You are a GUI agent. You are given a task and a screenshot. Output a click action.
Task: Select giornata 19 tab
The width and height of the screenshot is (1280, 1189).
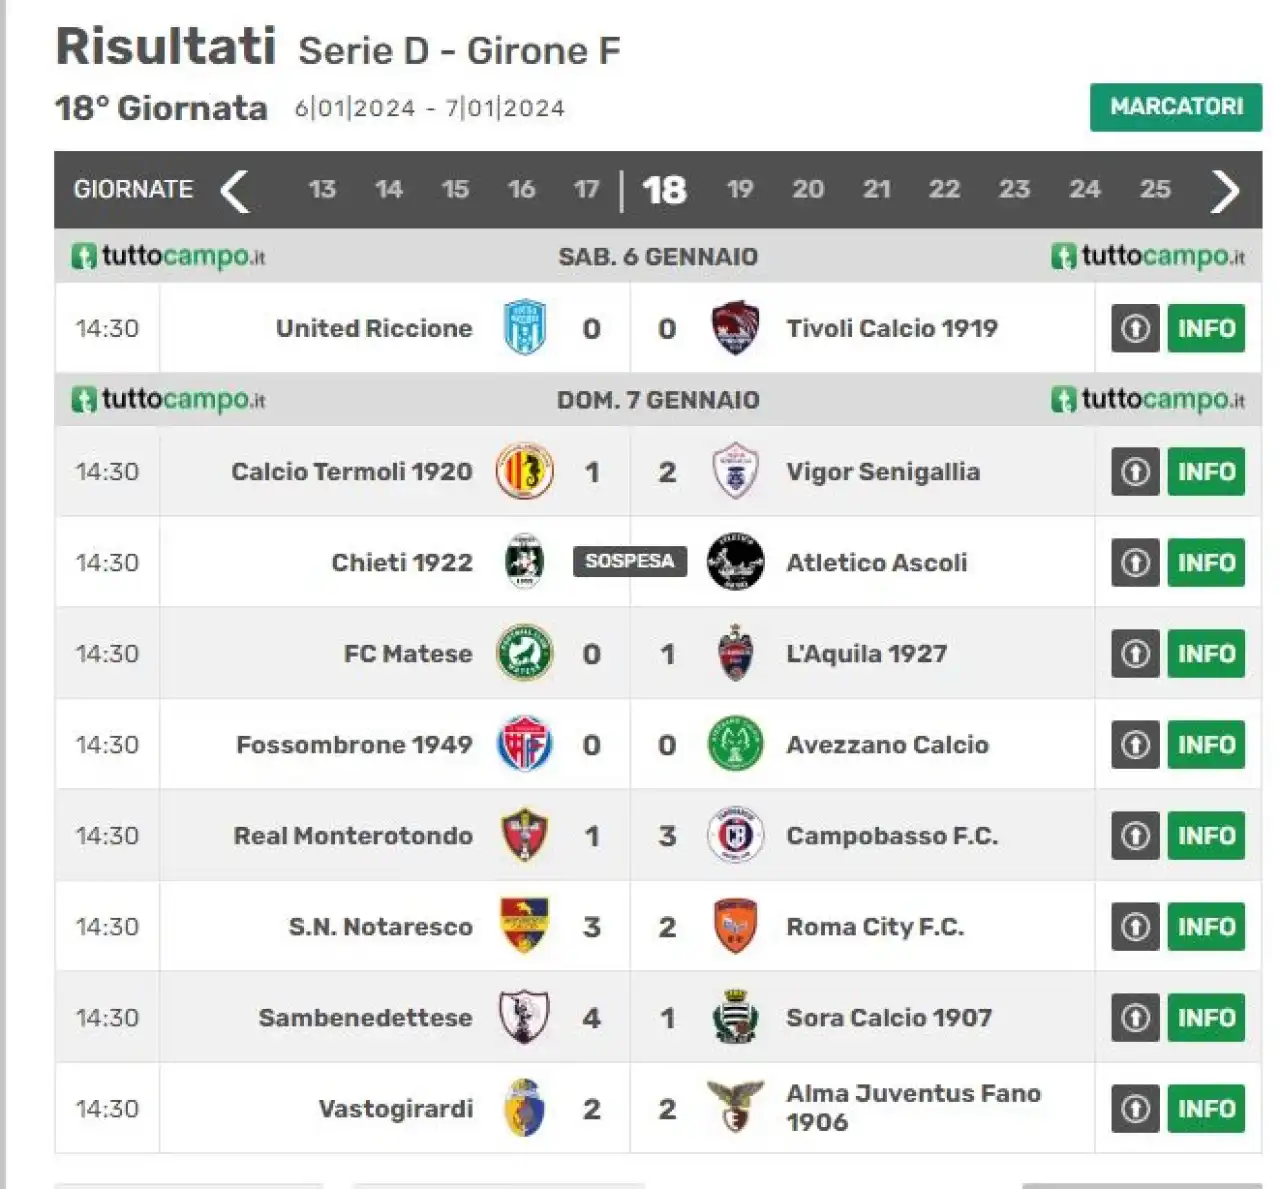739,189
